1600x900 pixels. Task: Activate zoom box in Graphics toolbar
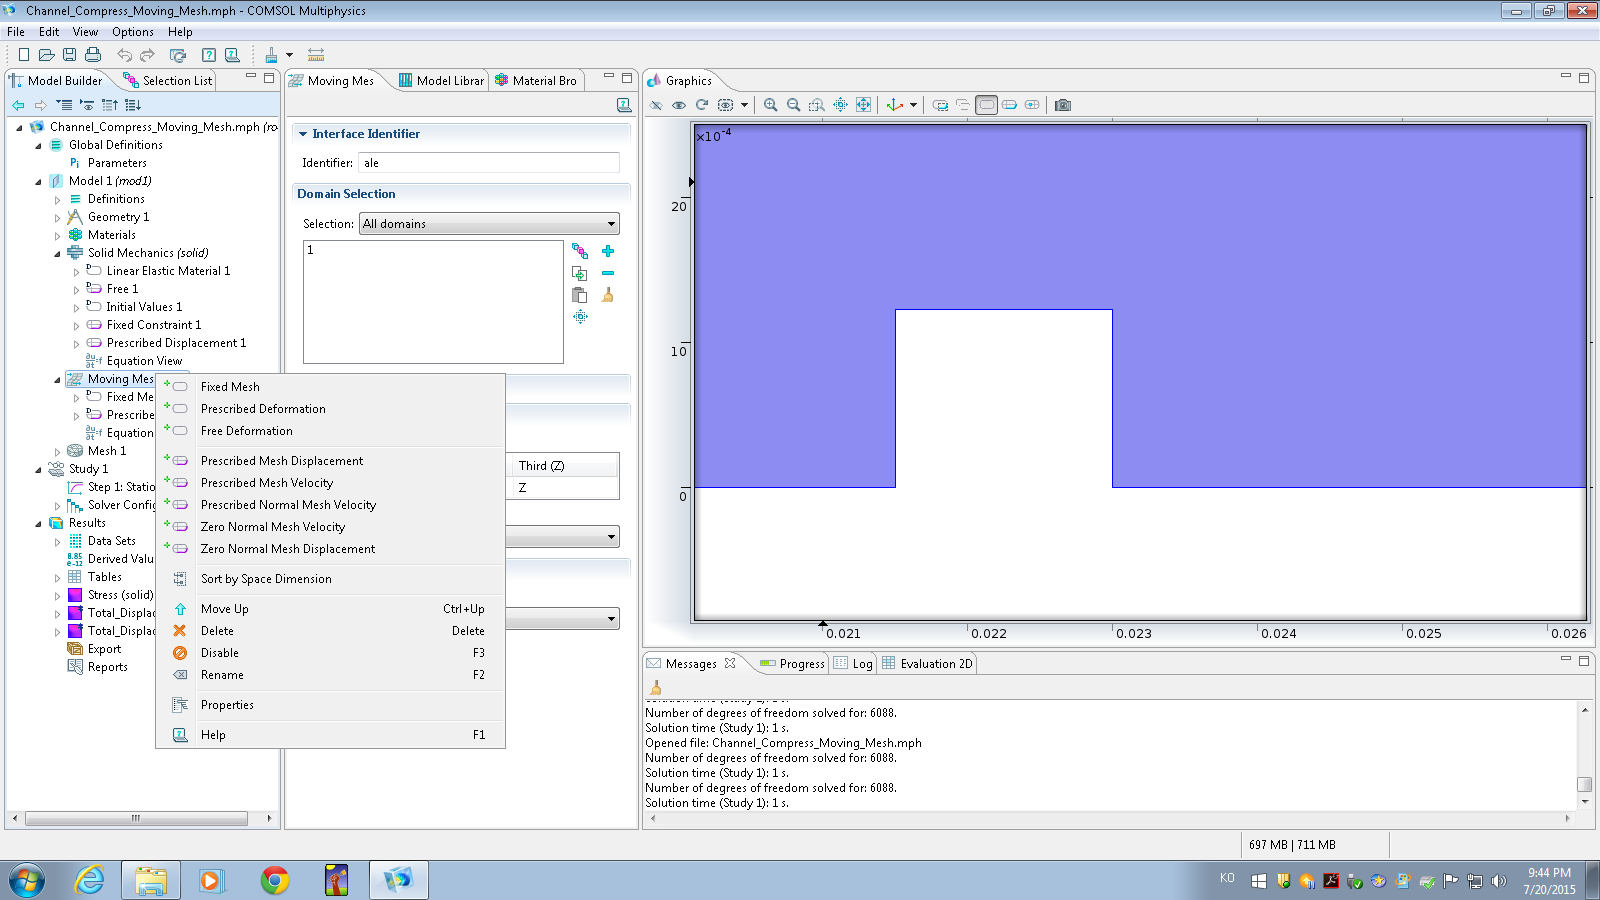click(x=816, y=105)
